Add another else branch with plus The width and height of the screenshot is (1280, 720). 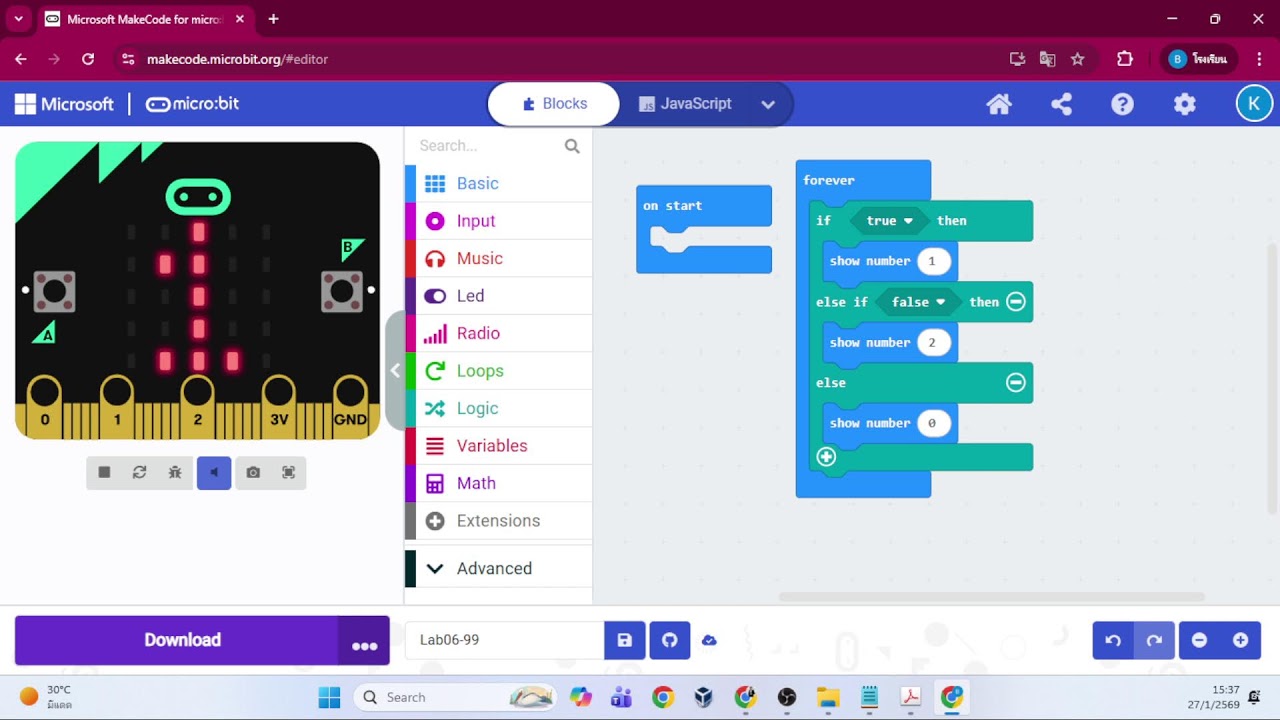(x=826, y=457)
